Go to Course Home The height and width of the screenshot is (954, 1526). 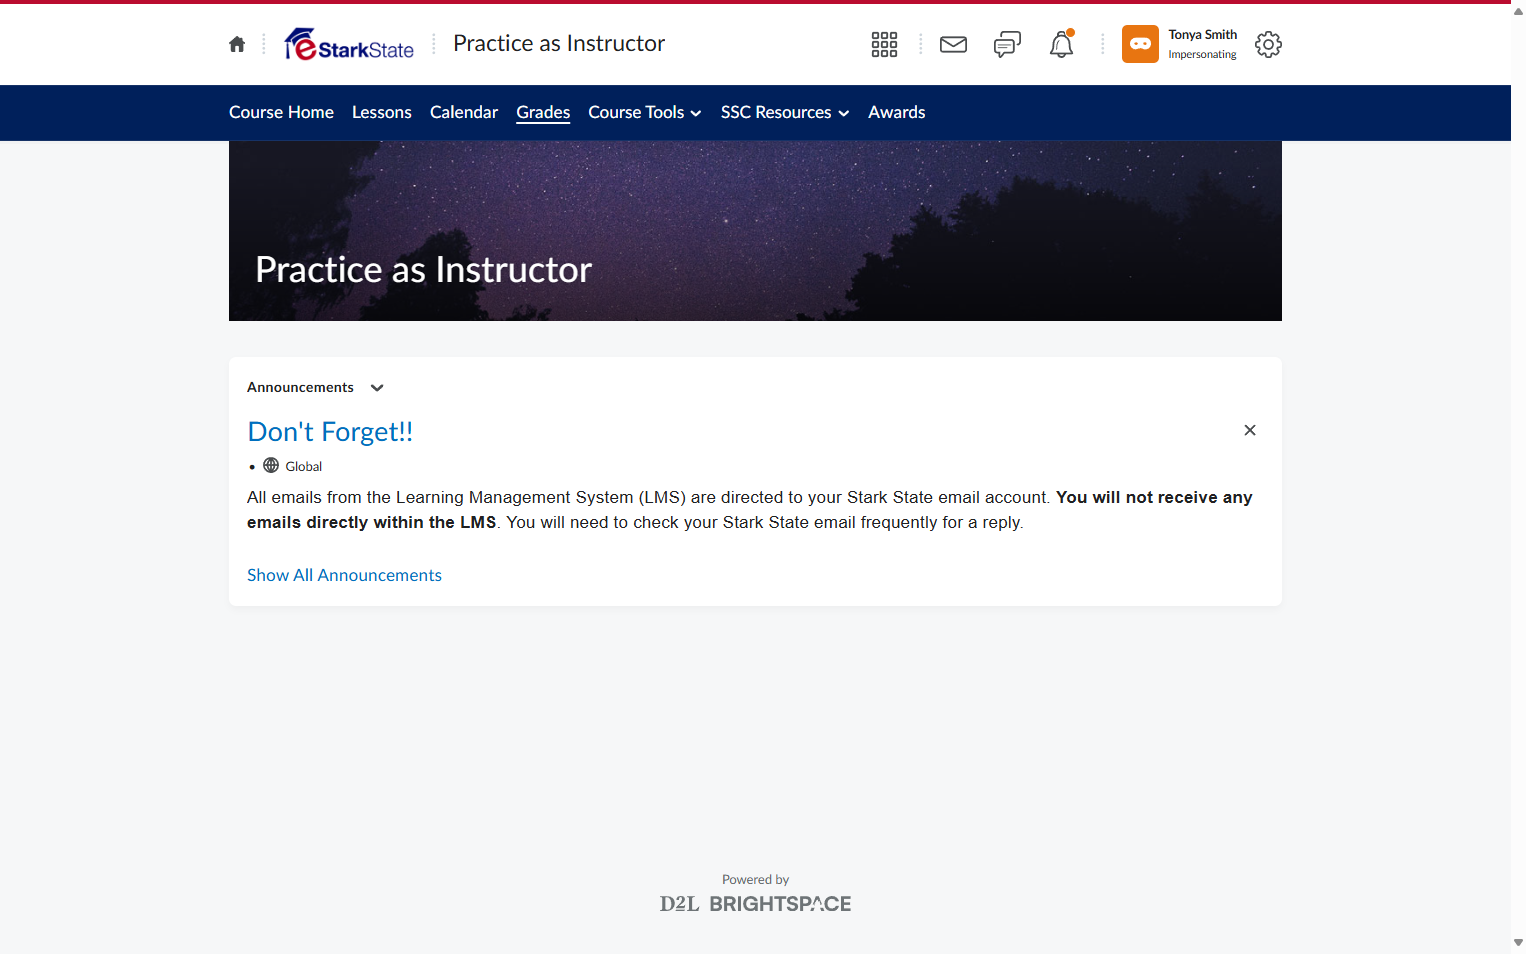click(281, 112)
